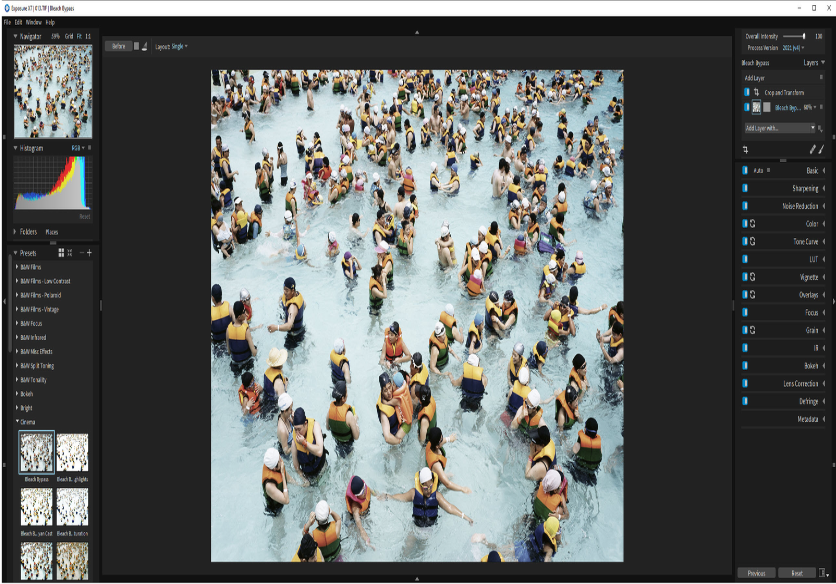Reset the Grain panel icon
This screenshot has width=836, height=584.
click(x=753, y=330)
